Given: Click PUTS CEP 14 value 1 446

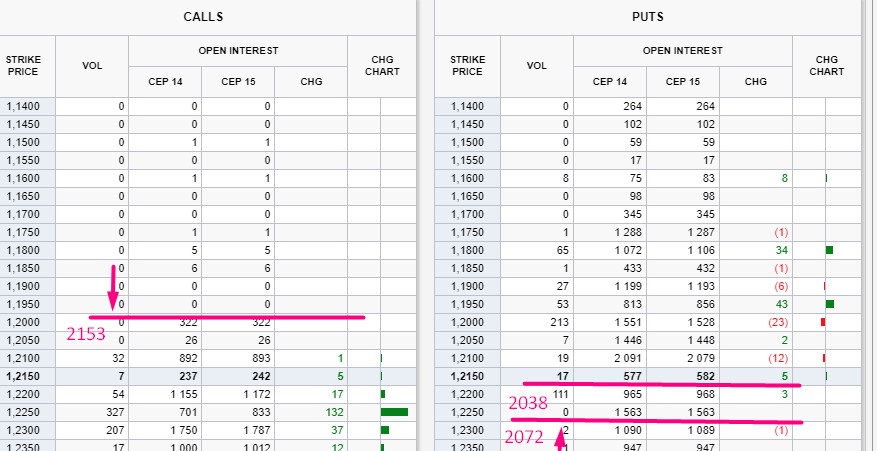Looking at the screenshot, I should point(629,340).
